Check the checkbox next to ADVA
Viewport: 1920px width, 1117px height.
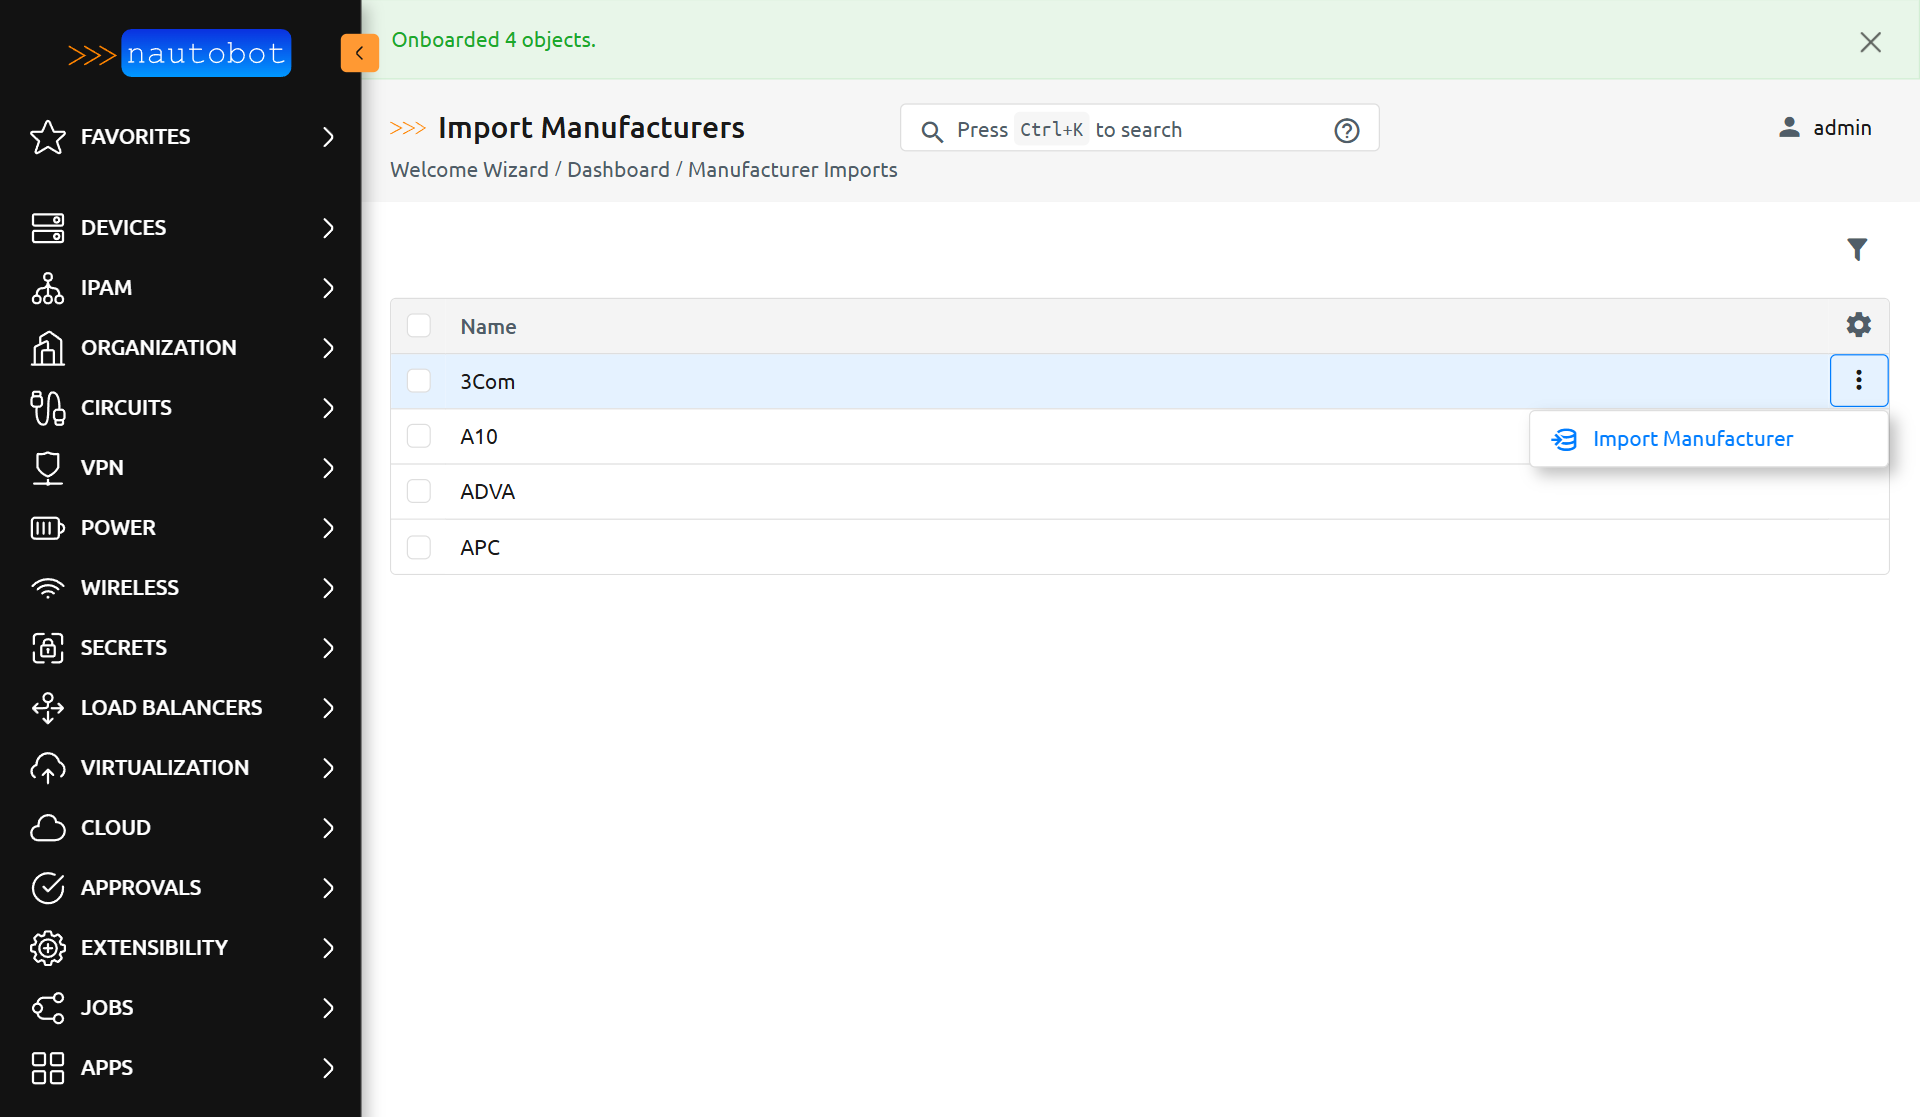(x=419, y=491)
